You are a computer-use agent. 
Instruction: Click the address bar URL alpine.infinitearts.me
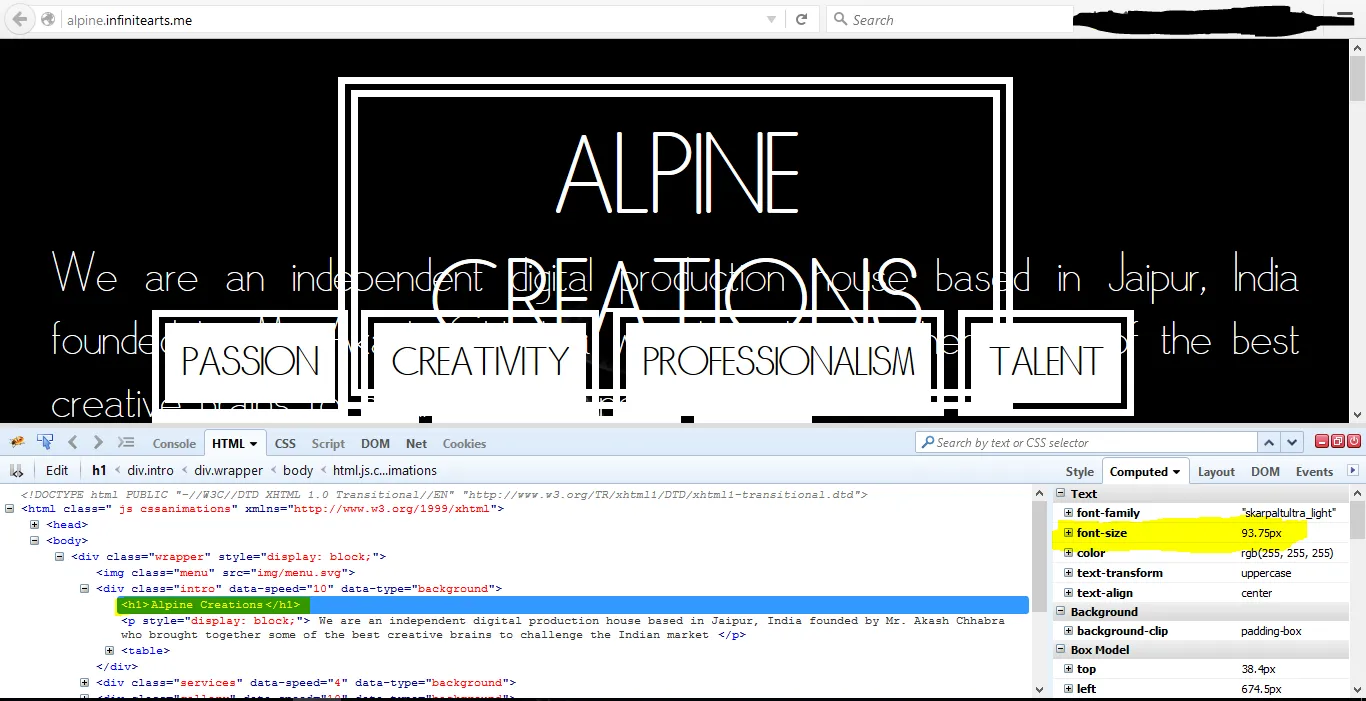coord(129,20)
